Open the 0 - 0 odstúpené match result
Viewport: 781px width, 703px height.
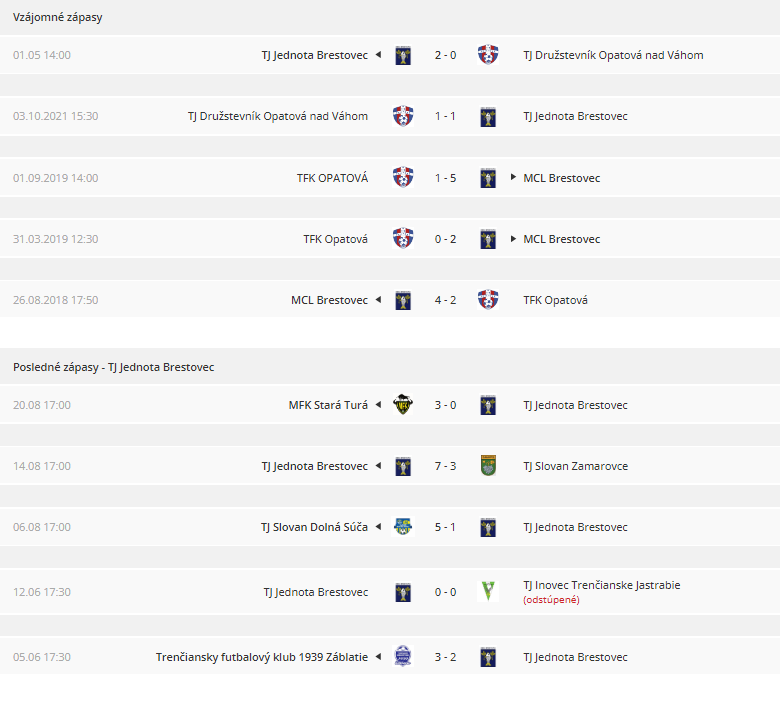pyautogui.click(x=445, y=592)
